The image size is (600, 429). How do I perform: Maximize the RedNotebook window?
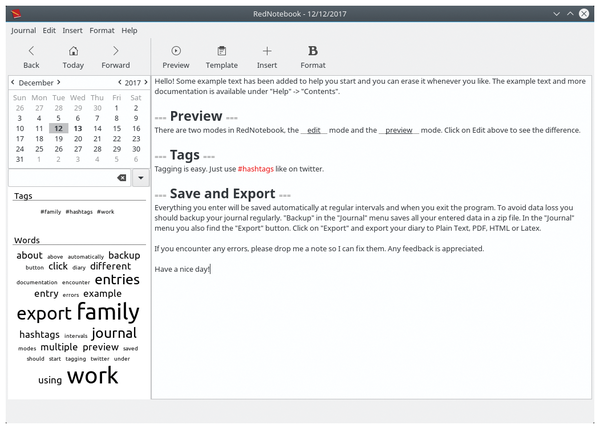tap(570, 14)
